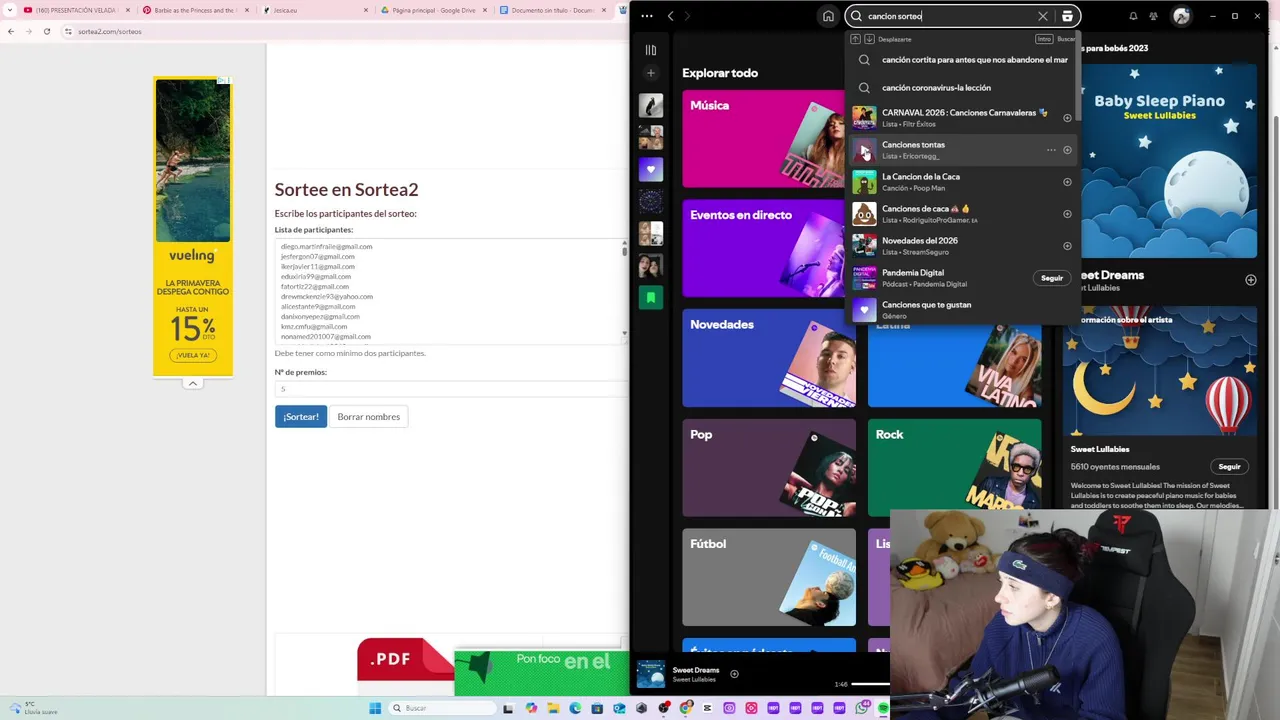Click the Nº de premios input field
This screenshot has width=1280, height=720.
click(451, 389)
